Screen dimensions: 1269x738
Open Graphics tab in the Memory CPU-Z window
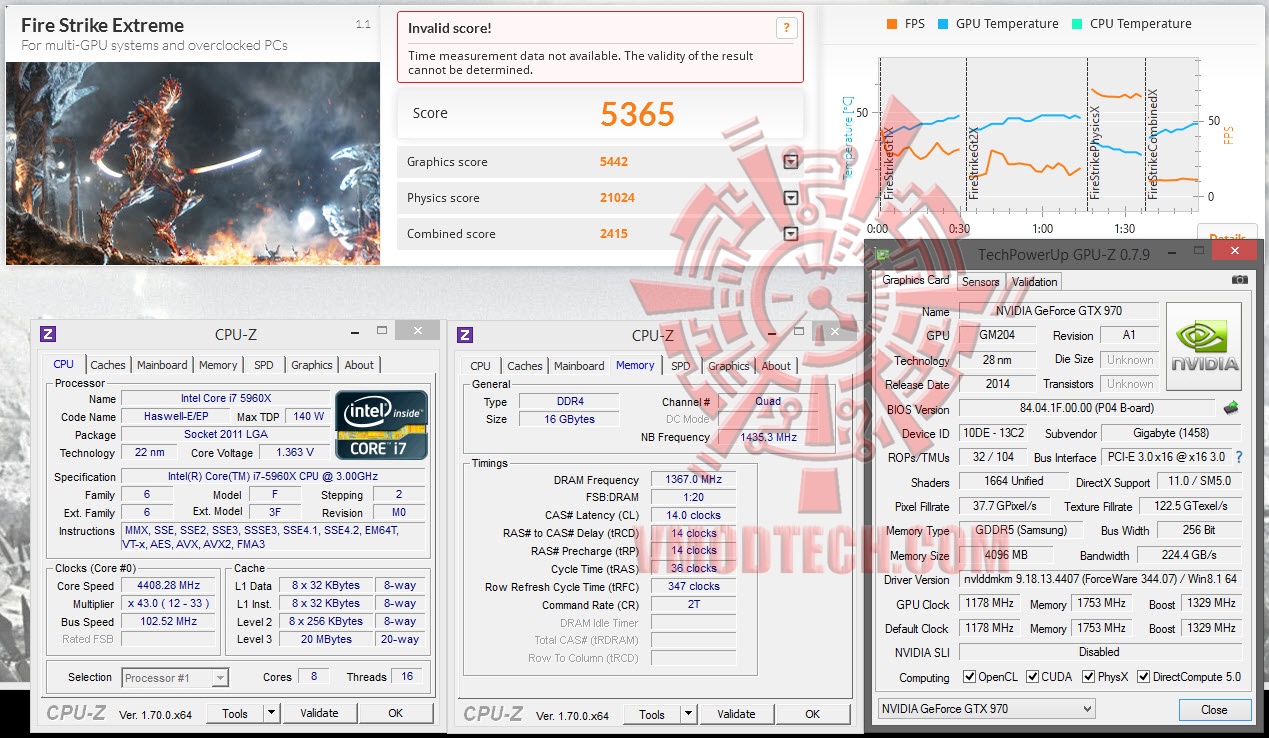pos(729,367)
